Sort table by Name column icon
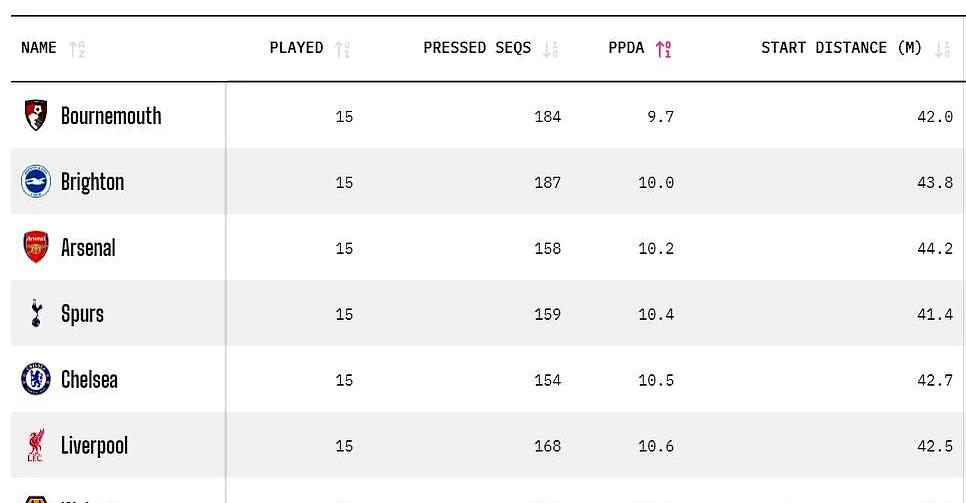 tap(77, 49)
